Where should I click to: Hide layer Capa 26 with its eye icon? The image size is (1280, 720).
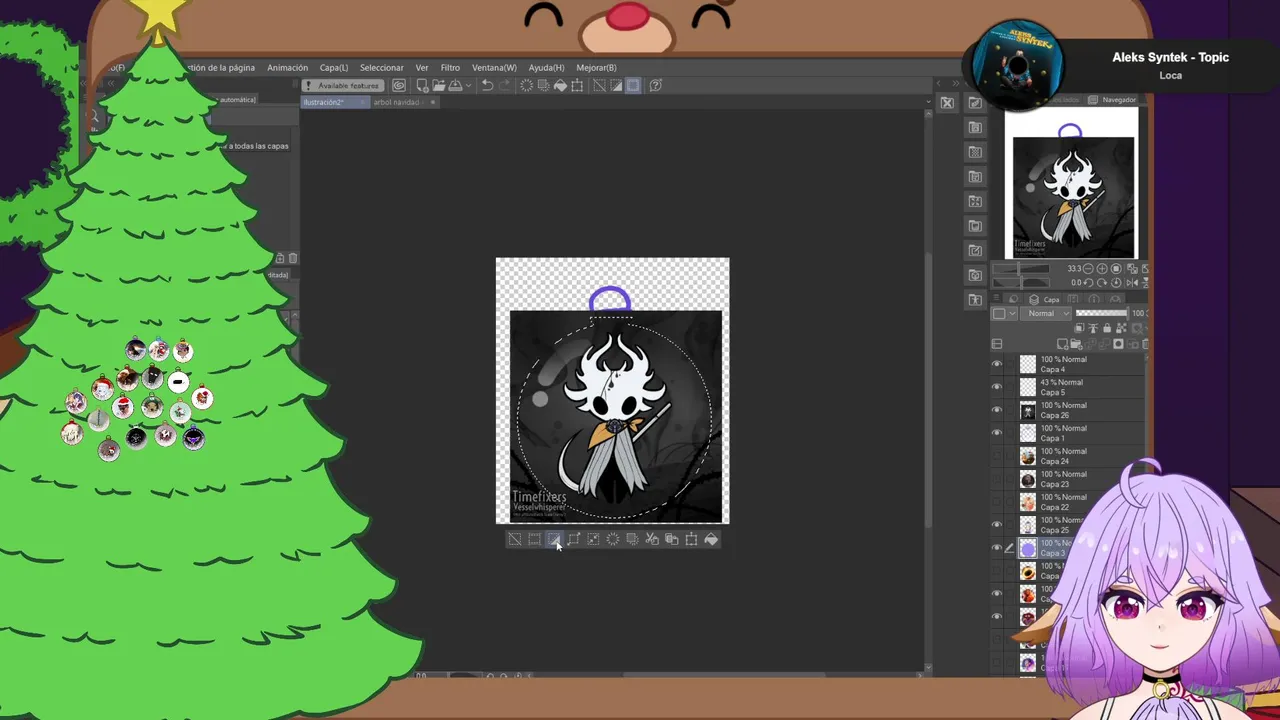(996, 410)
